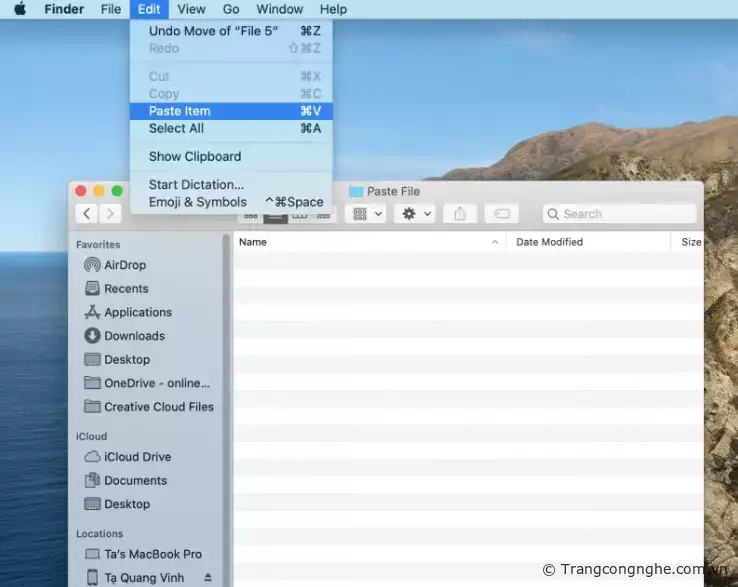Open Applications in the sidebar
The width and height of the screenshot is (738, 587).
(137, 313)
